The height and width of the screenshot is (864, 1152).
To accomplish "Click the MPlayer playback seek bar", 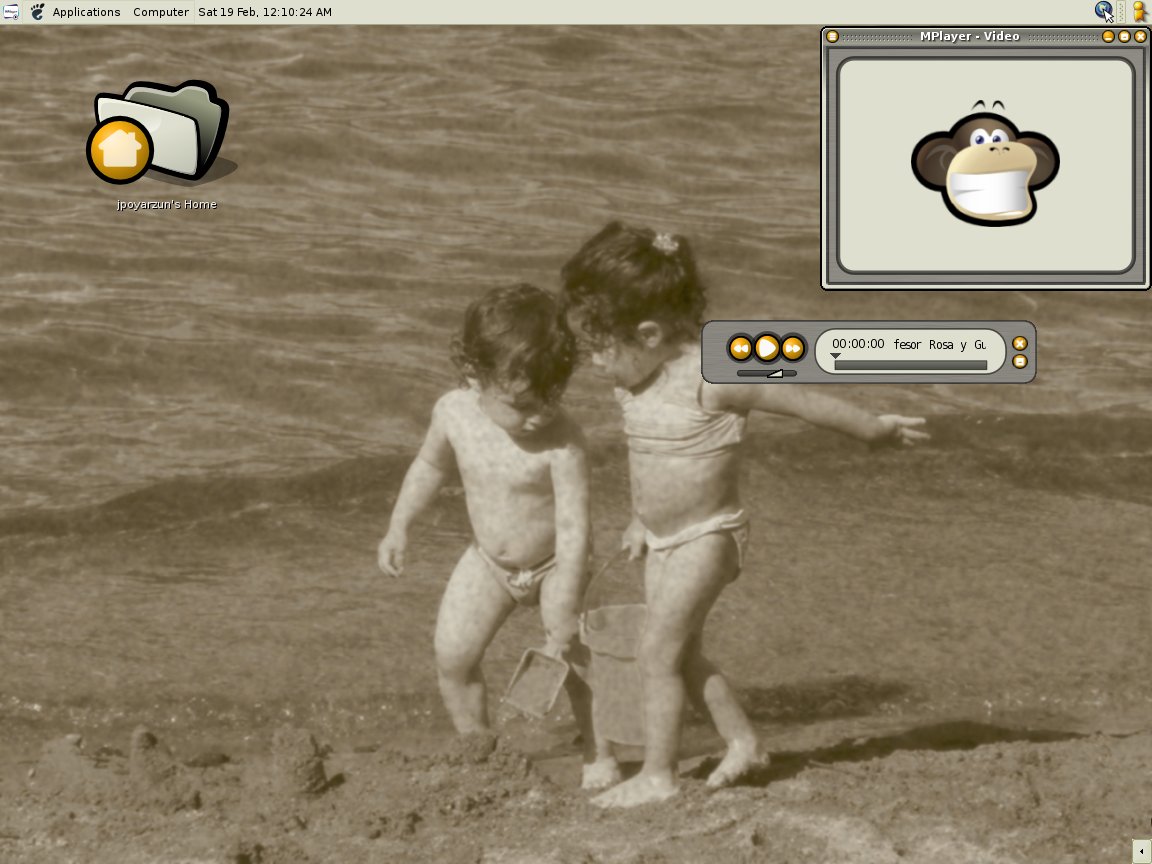I will (910, 365).
